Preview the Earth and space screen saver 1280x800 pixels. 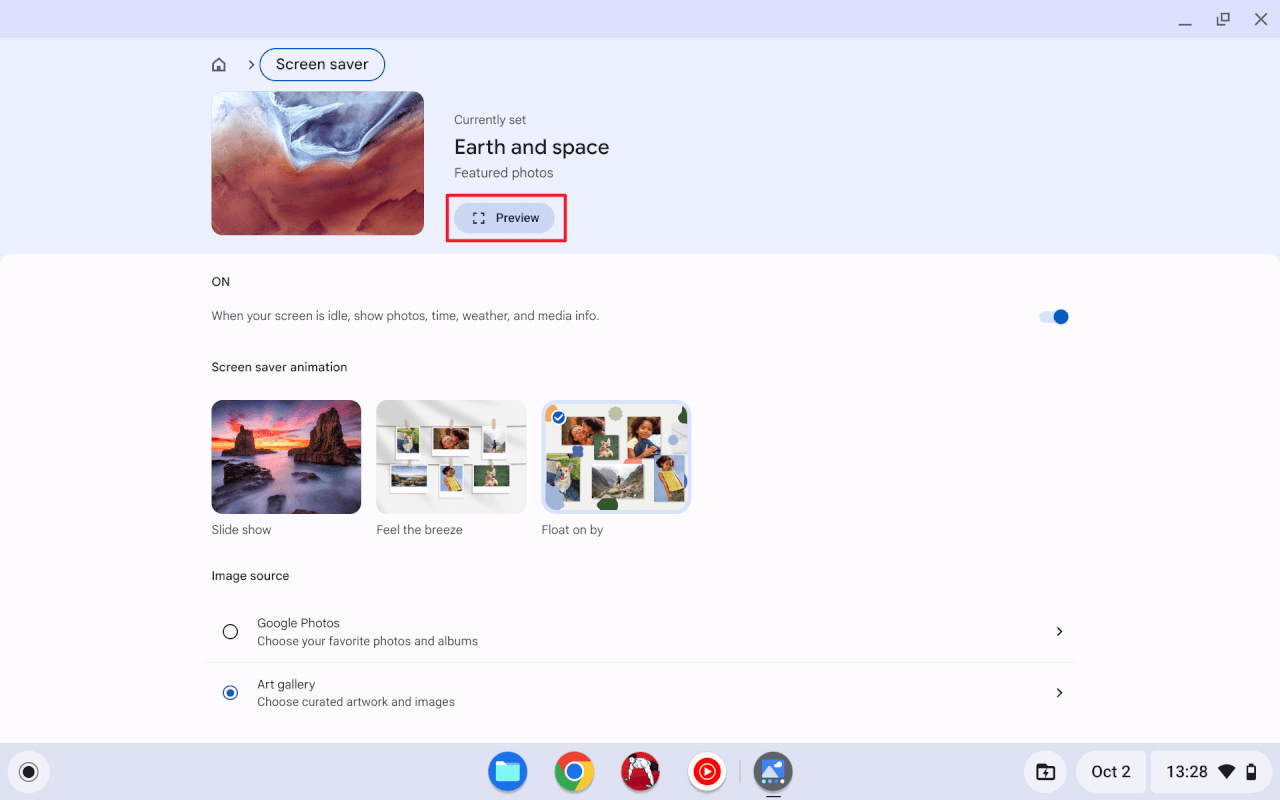(x=505, y=218)
